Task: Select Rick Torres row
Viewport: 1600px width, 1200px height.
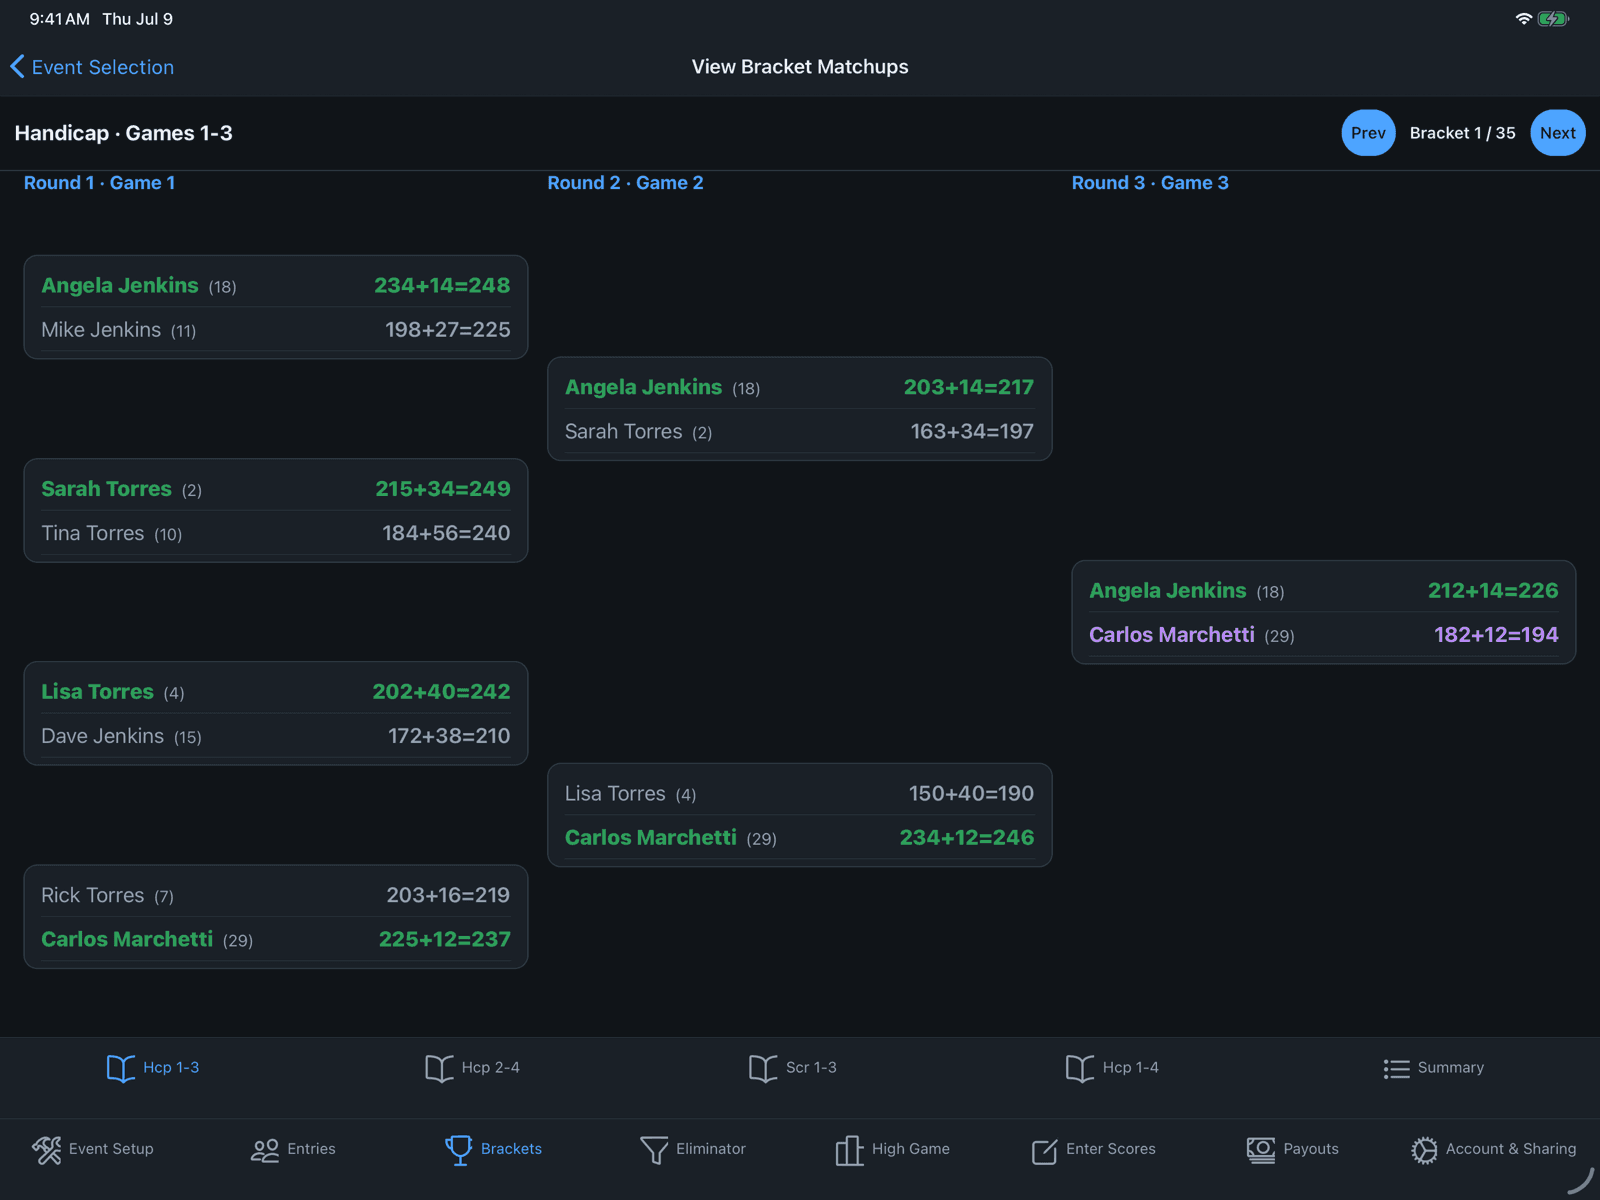Action: coord(276,895)
